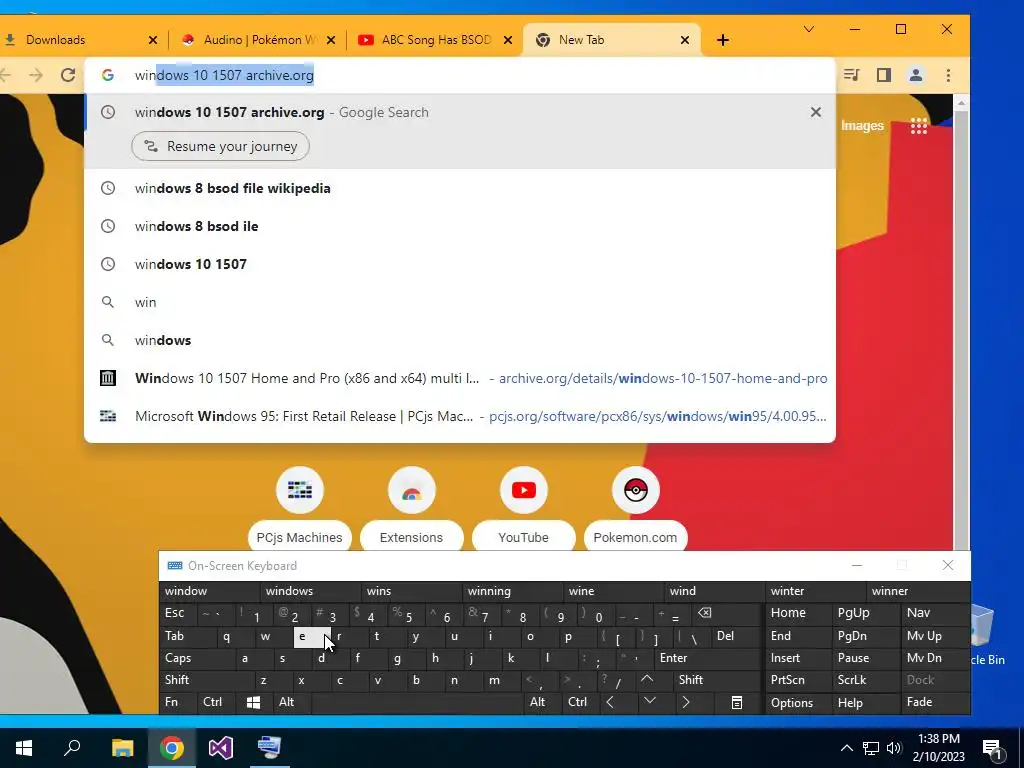
Task: Open archive.org Windows 10 1507 Home and Pro suggestion
Action: click(460, 378)
